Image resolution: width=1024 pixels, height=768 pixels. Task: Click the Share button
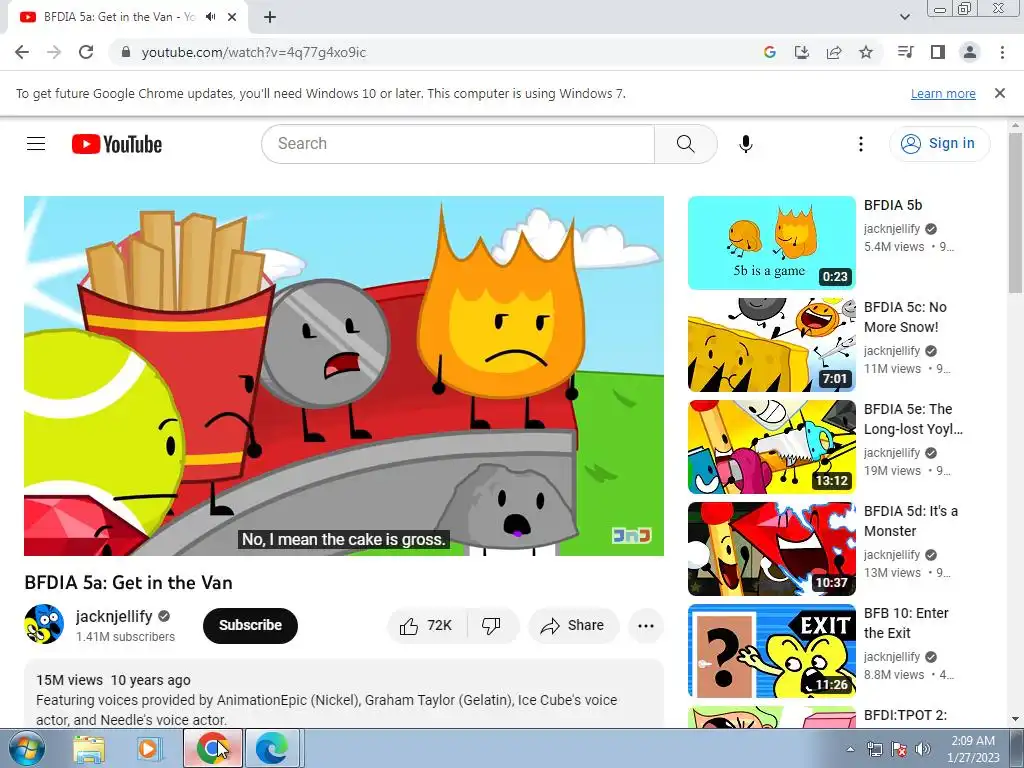pyautogui.click(x=572, y=626)
